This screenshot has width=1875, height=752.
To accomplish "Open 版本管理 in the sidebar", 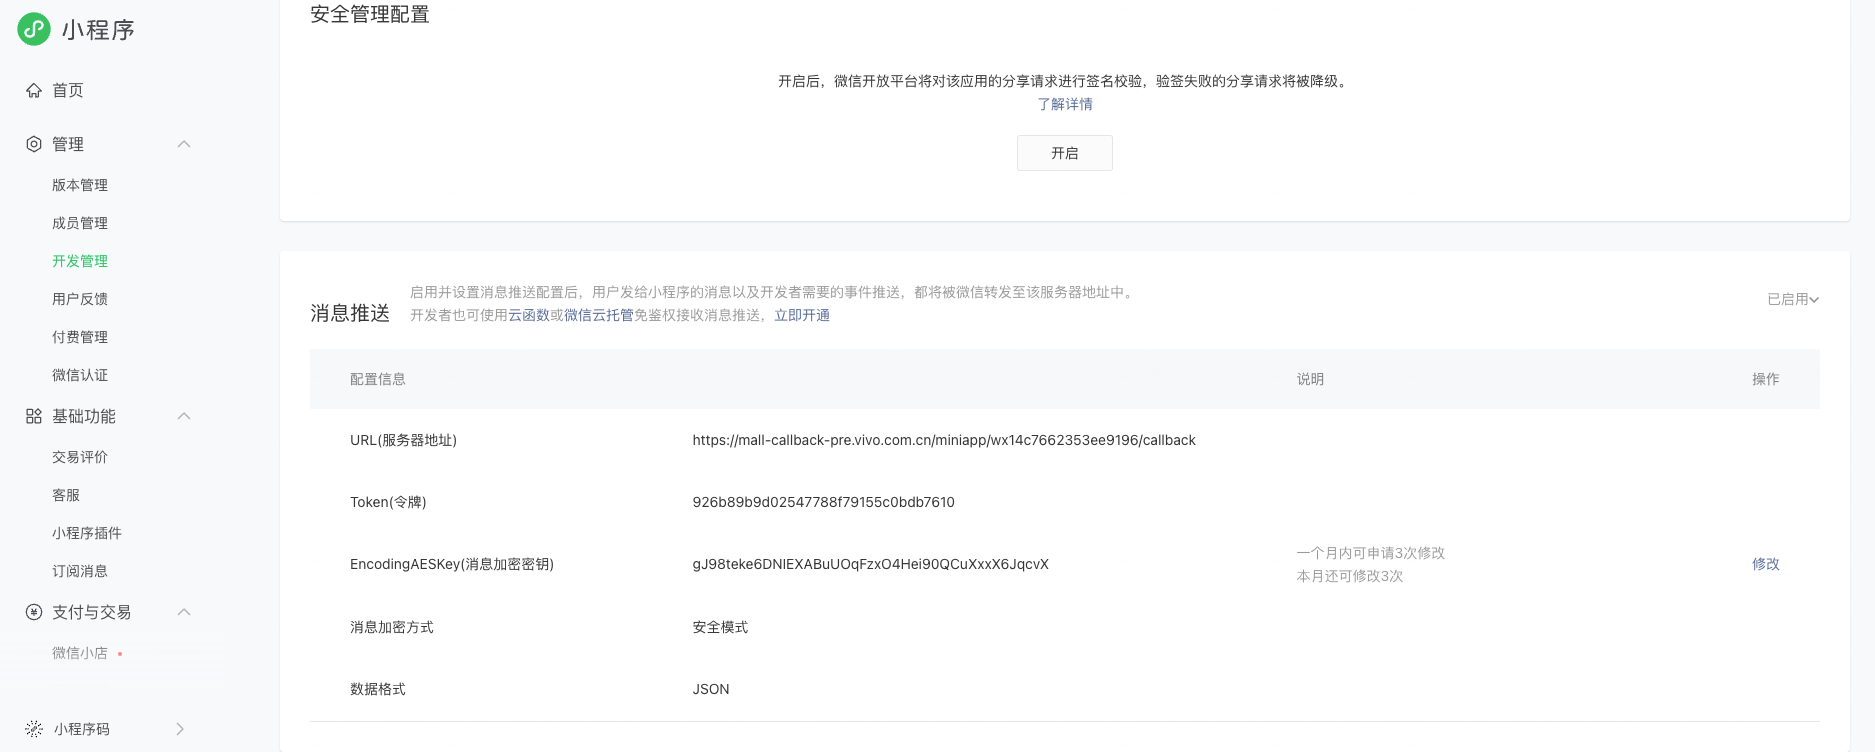I will tap(80, 185).
